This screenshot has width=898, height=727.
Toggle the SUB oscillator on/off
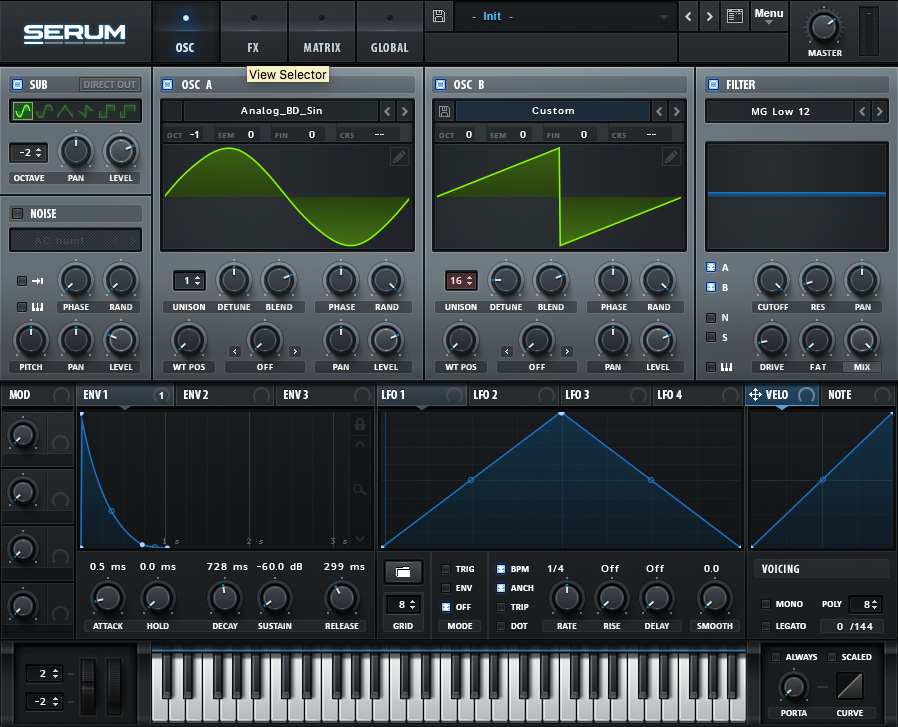pos(18,84)
